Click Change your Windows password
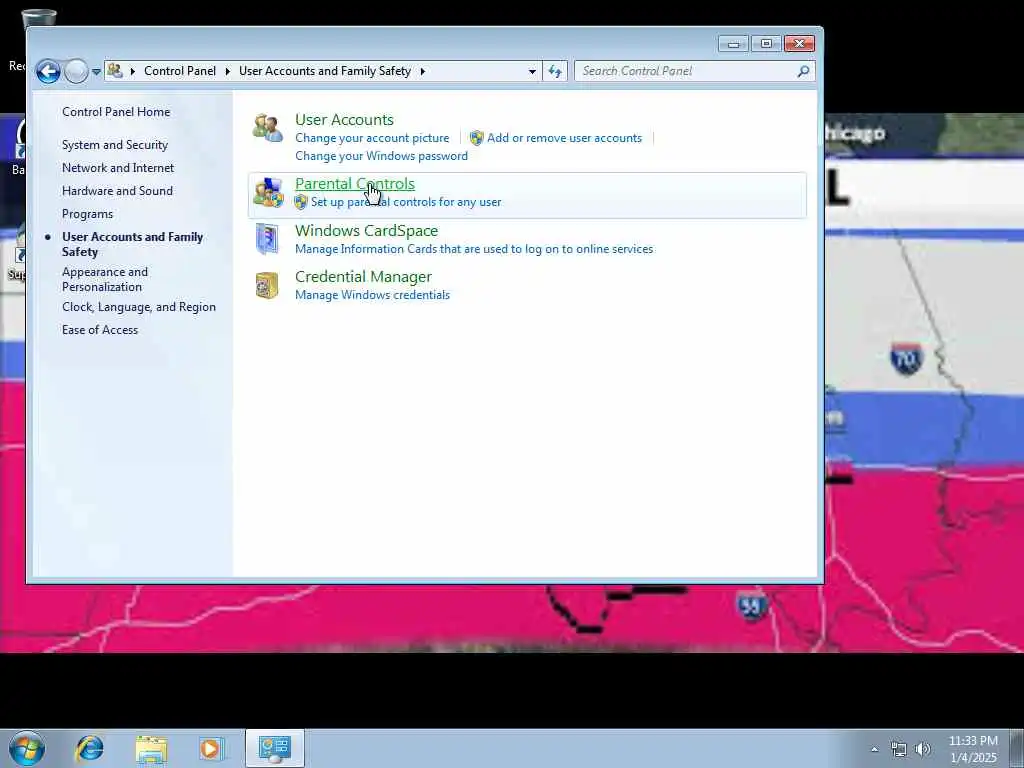 click(381, 156)
